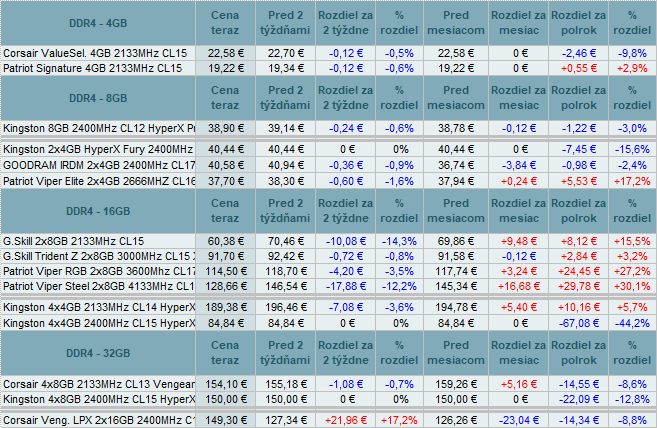Viewport: 657px width, 428px height.
Task: Click Pred 2 týždňami header in DDR4 - 8GB section
Action: click(285, 98)
